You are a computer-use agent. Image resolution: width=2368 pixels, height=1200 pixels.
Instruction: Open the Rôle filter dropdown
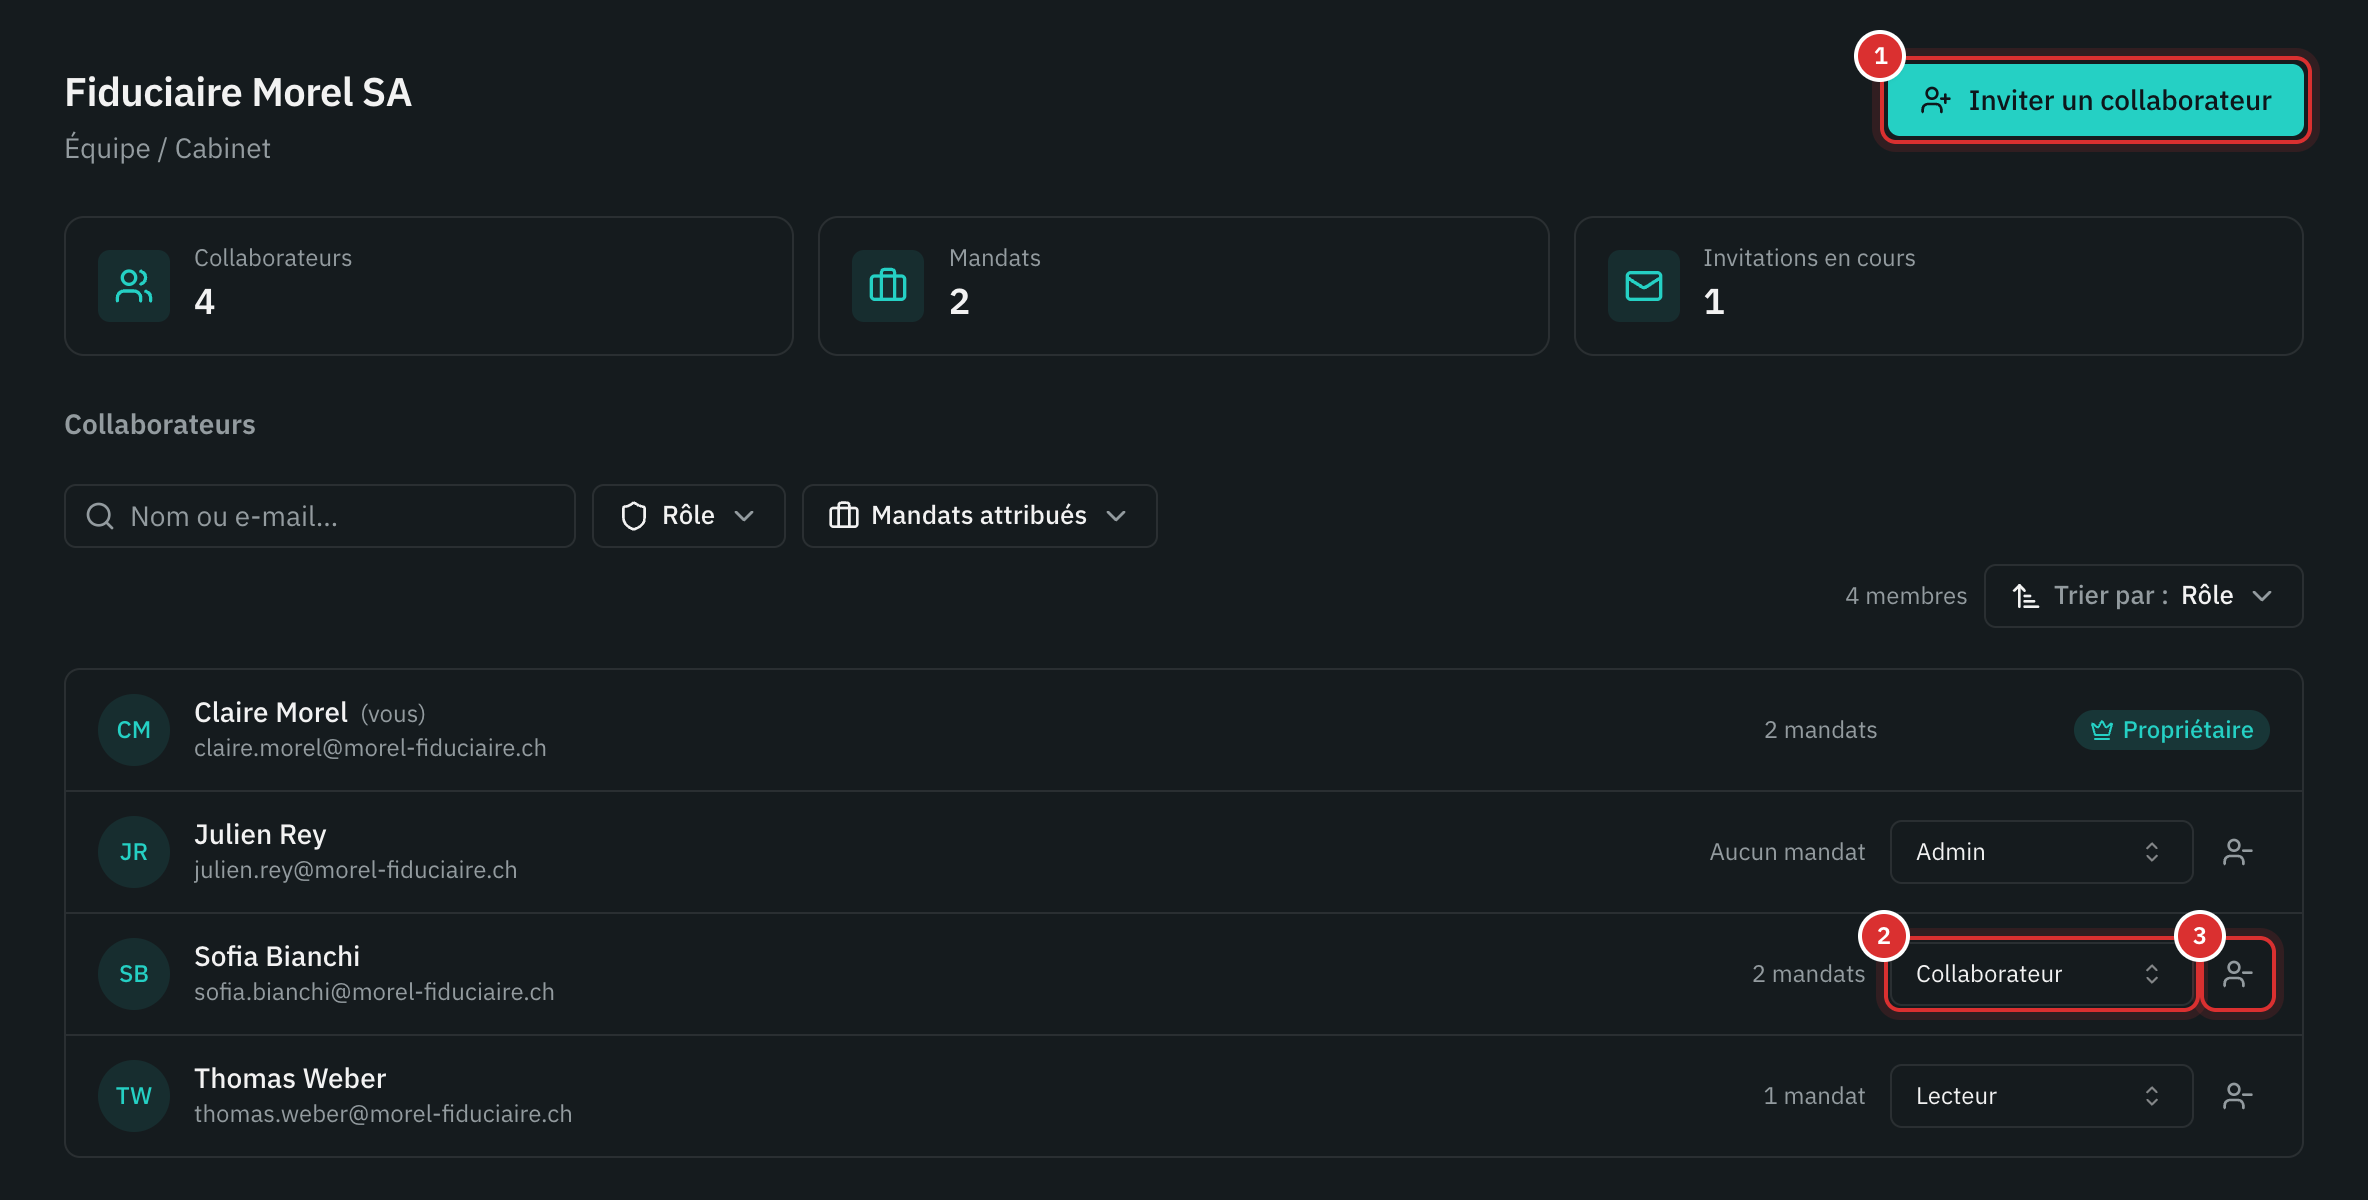point(689,516)
